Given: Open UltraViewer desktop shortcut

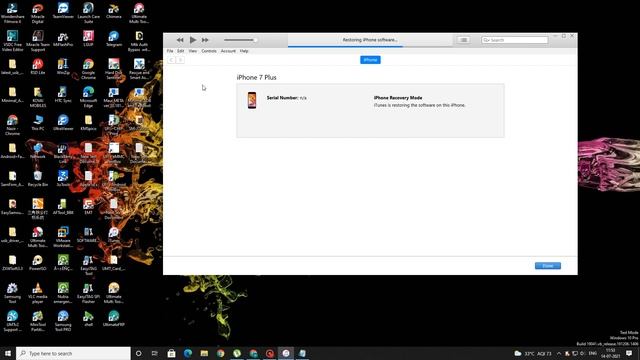Looking at the screenshot, I should 63,123.
